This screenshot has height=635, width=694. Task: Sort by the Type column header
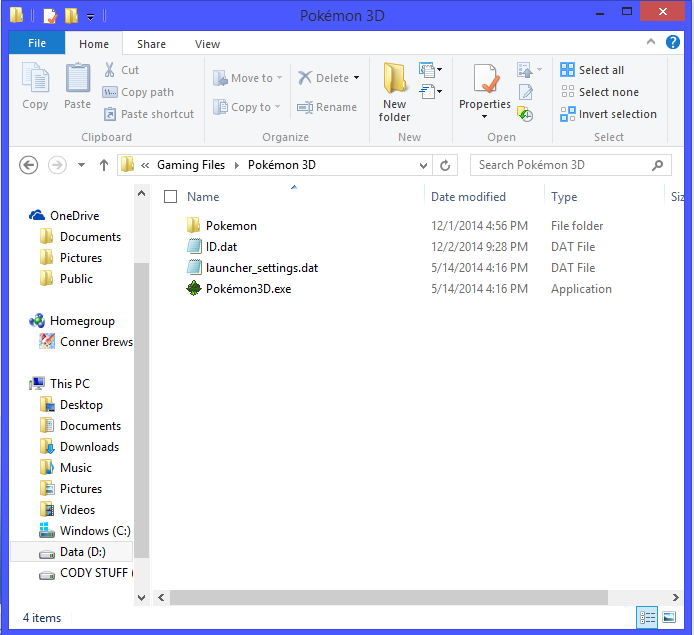(x=564, y=196)
